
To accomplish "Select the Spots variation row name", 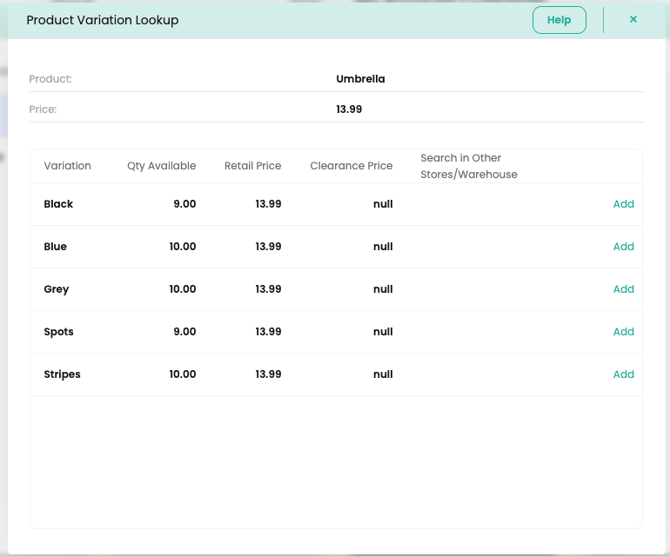I will tap(58, 332).
